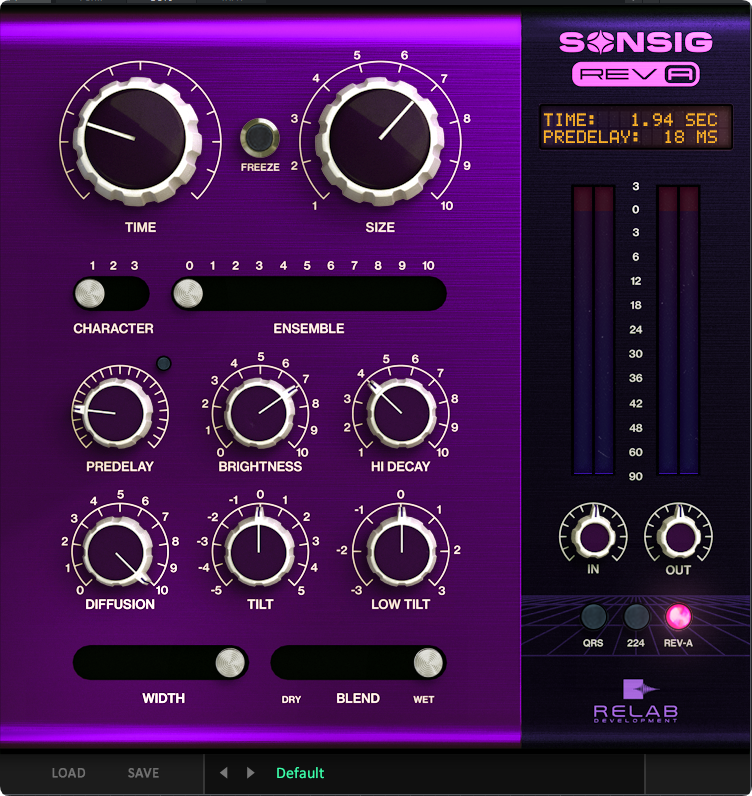This screenshot has width=752, height=796.
Task: Click the large SIZE knob
Action: pos(379,141)
